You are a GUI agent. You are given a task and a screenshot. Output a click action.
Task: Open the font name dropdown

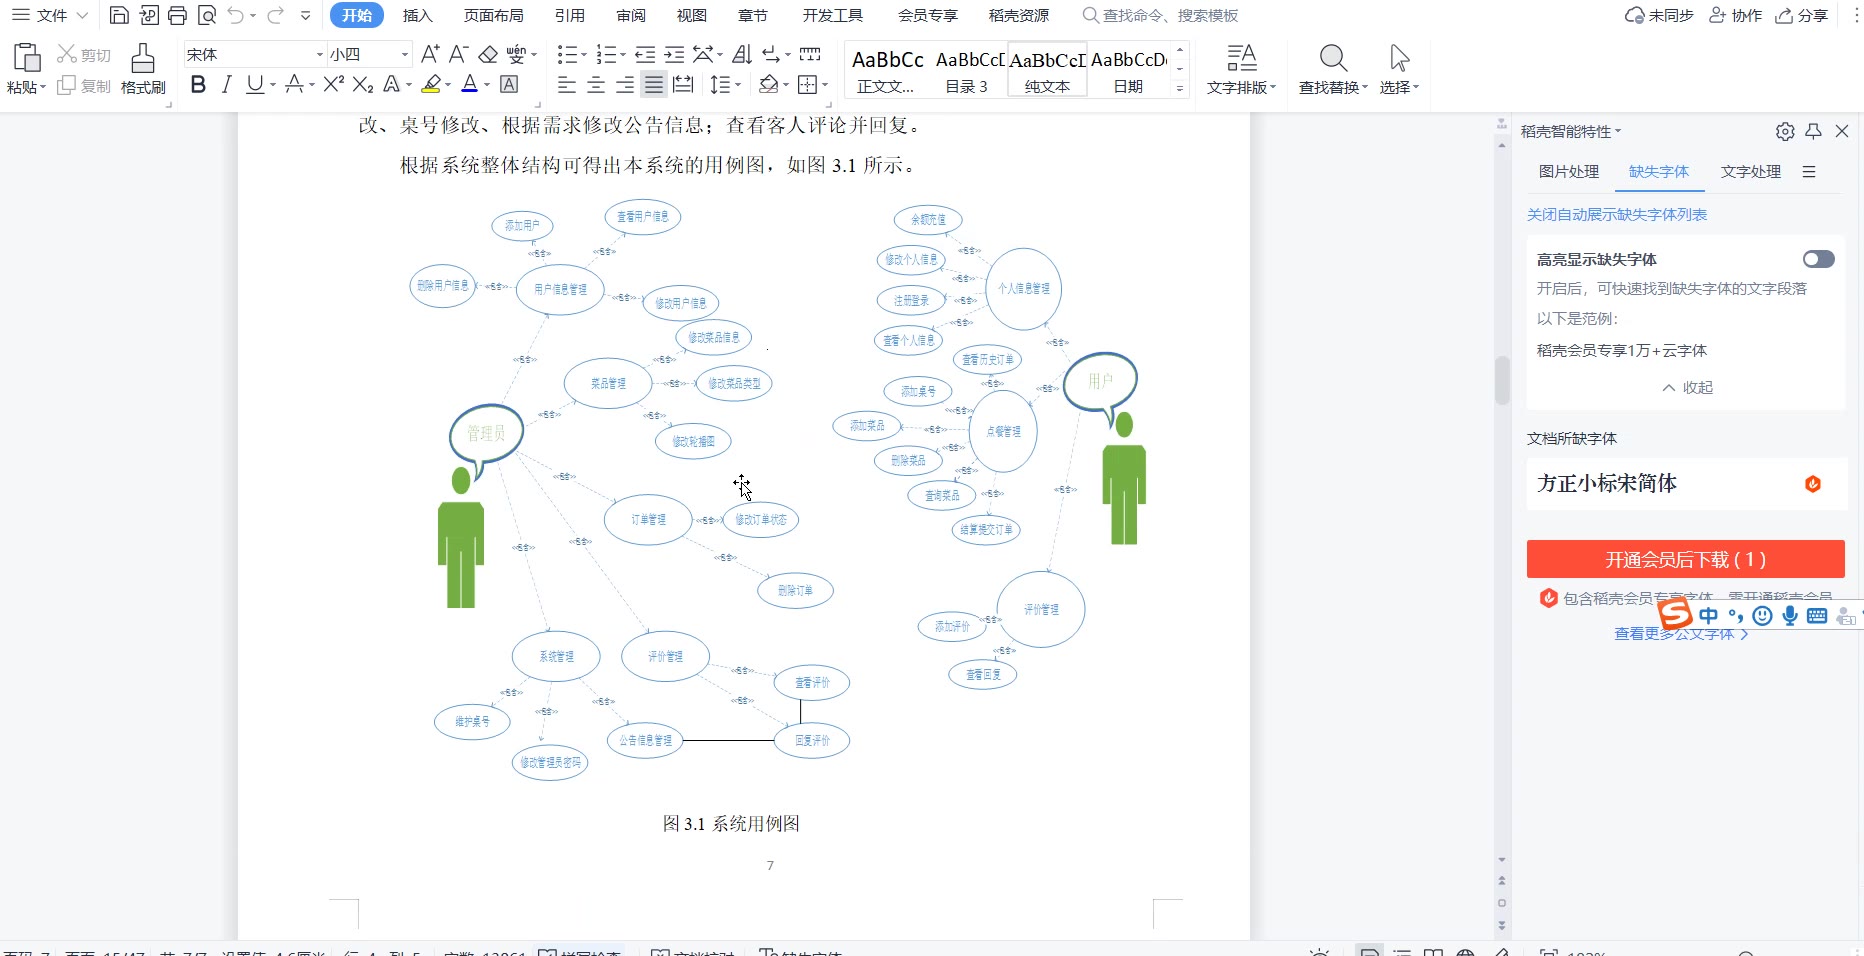[x=320, y=54]
